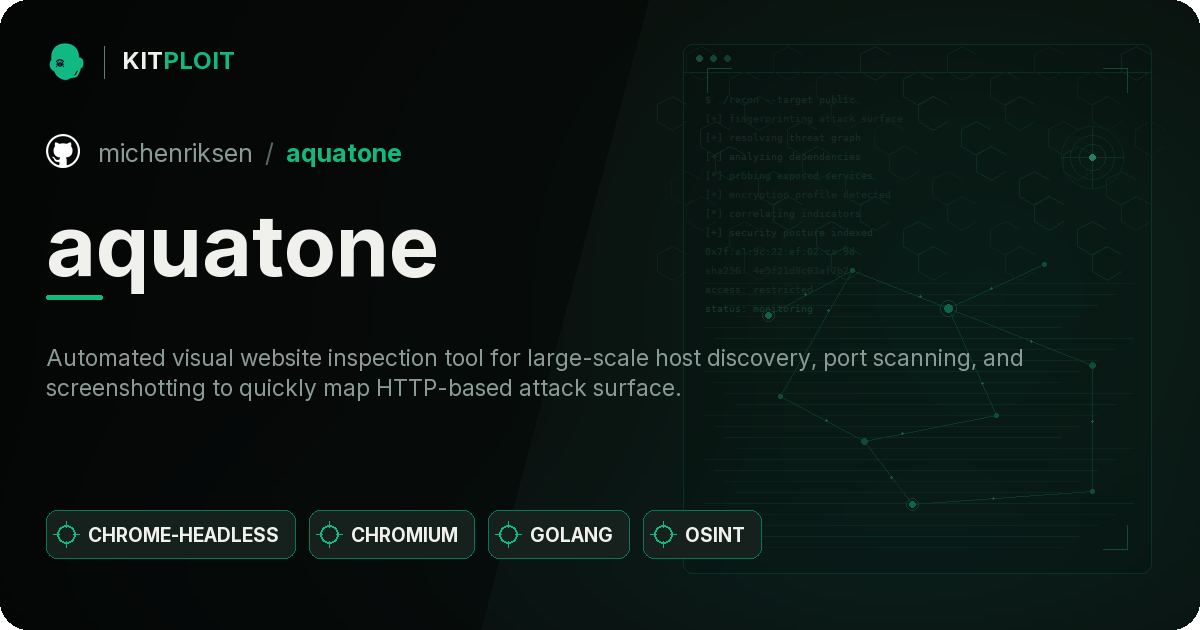Click the radar target icon in terminal

1092,157
